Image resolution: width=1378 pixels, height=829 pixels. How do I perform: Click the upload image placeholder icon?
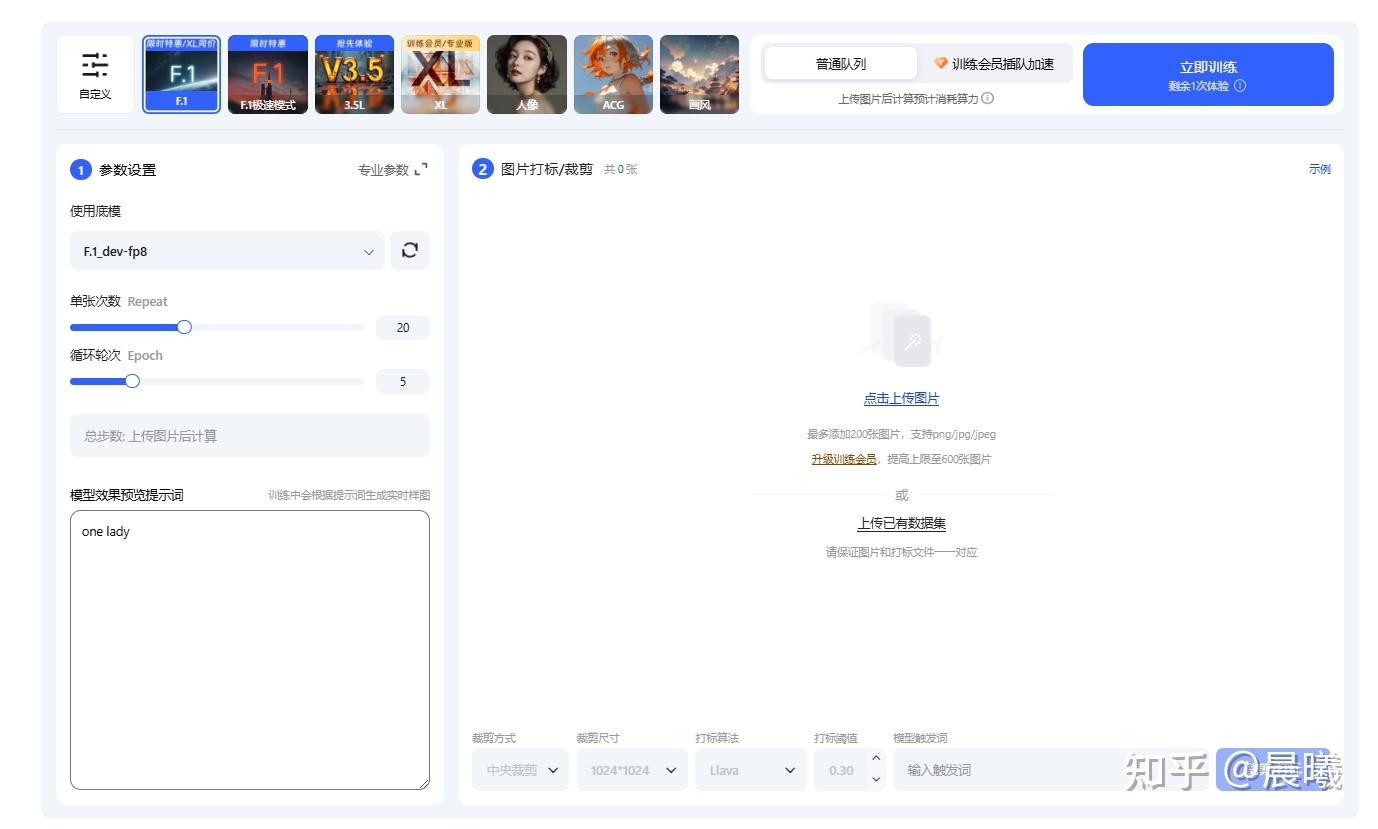(x=902, y=335)
